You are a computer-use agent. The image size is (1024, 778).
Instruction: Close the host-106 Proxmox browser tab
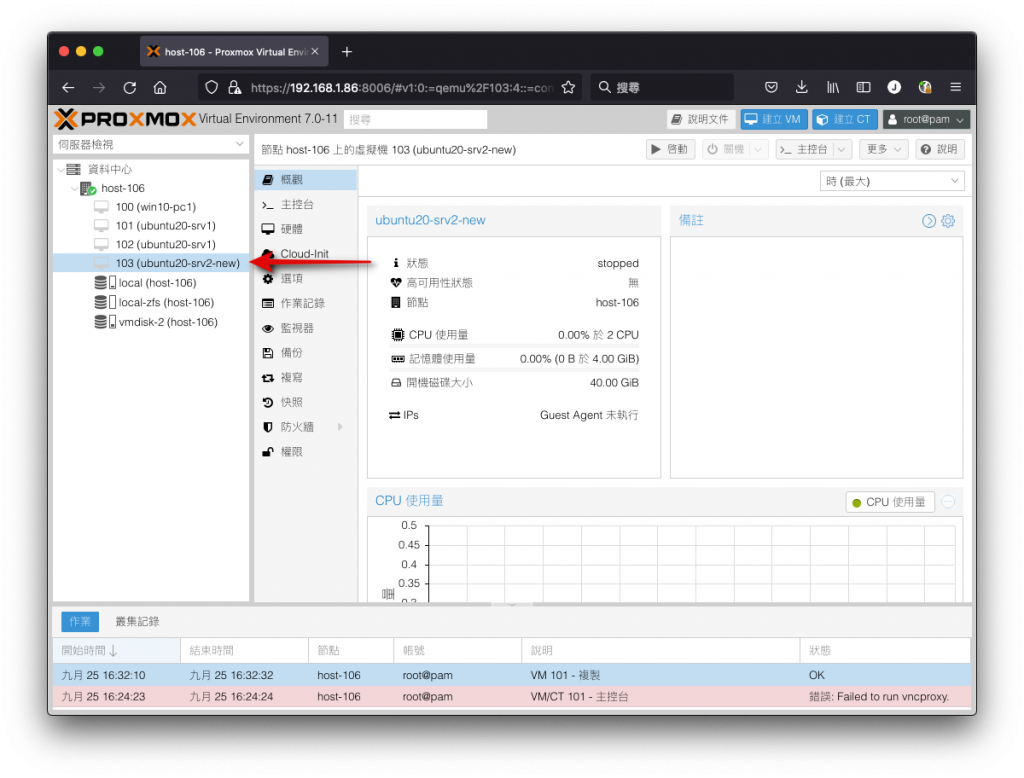315,52
